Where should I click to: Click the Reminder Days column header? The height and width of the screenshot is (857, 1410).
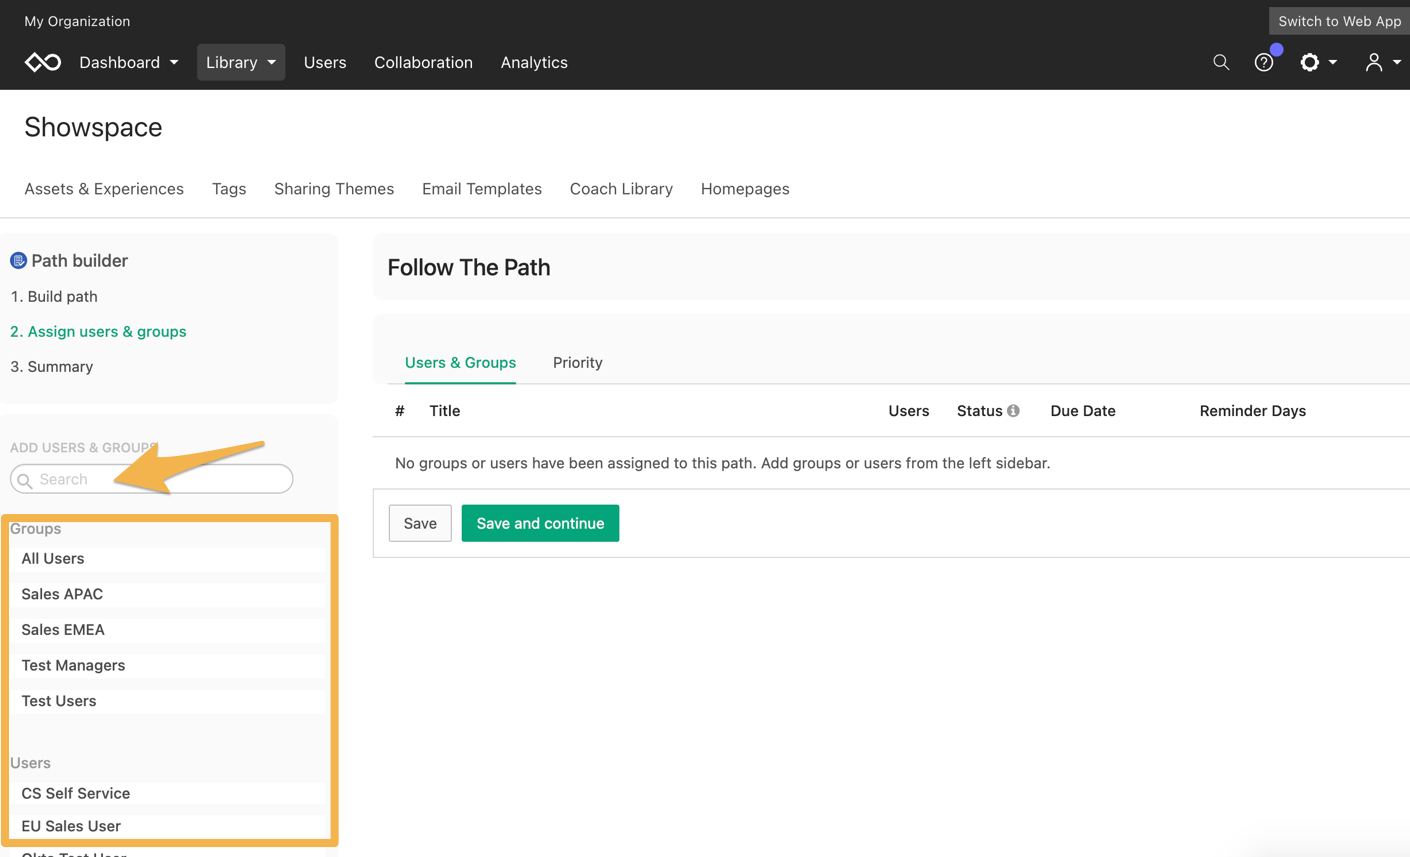(1253, 411)
